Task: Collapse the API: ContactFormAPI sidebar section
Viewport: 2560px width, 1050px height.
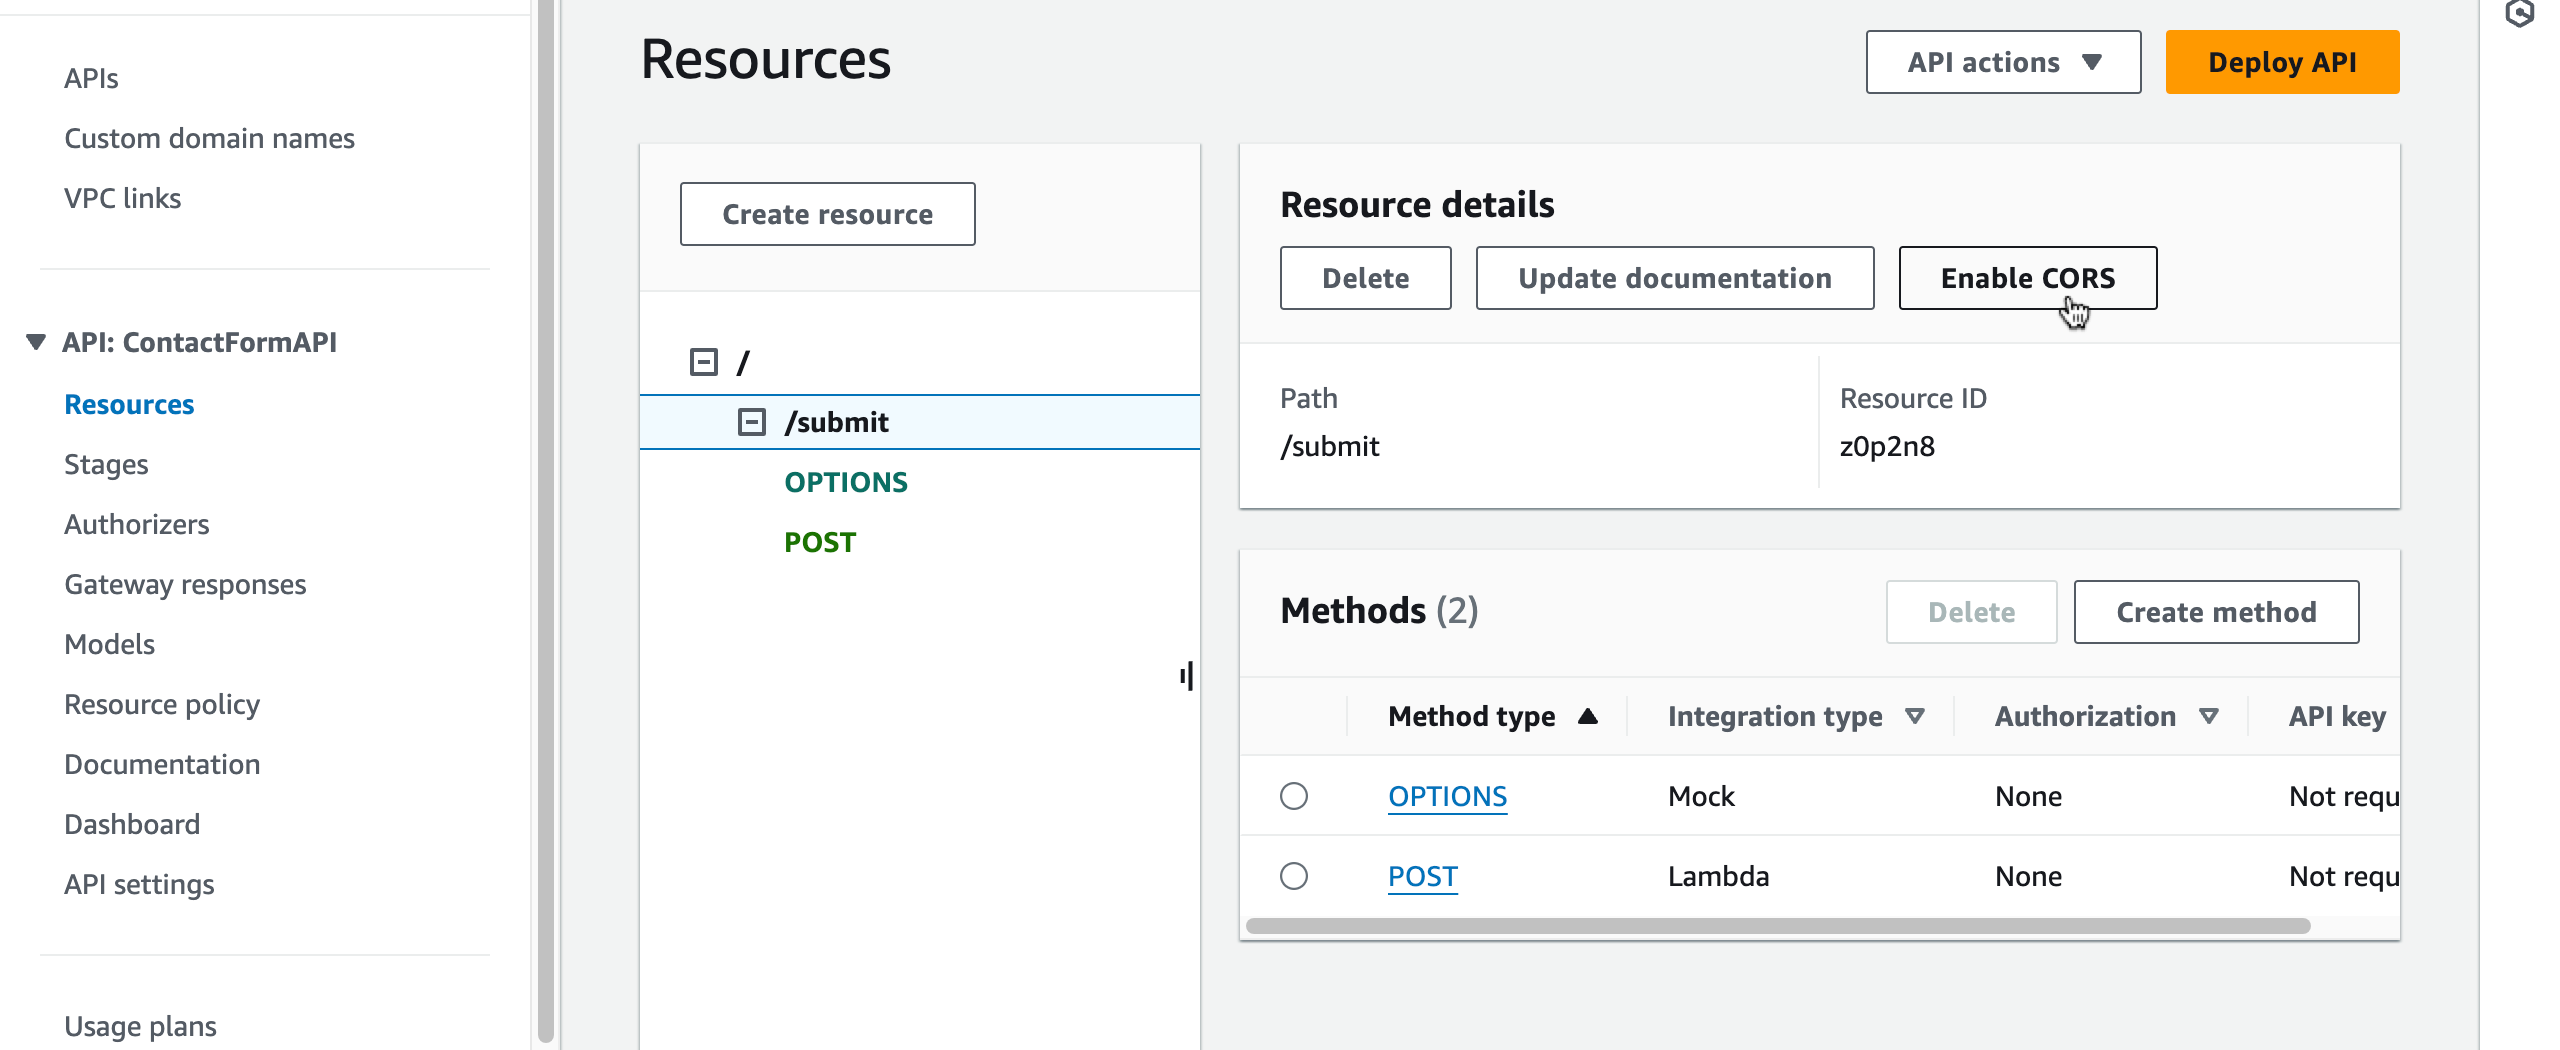Action: point(36,342)
